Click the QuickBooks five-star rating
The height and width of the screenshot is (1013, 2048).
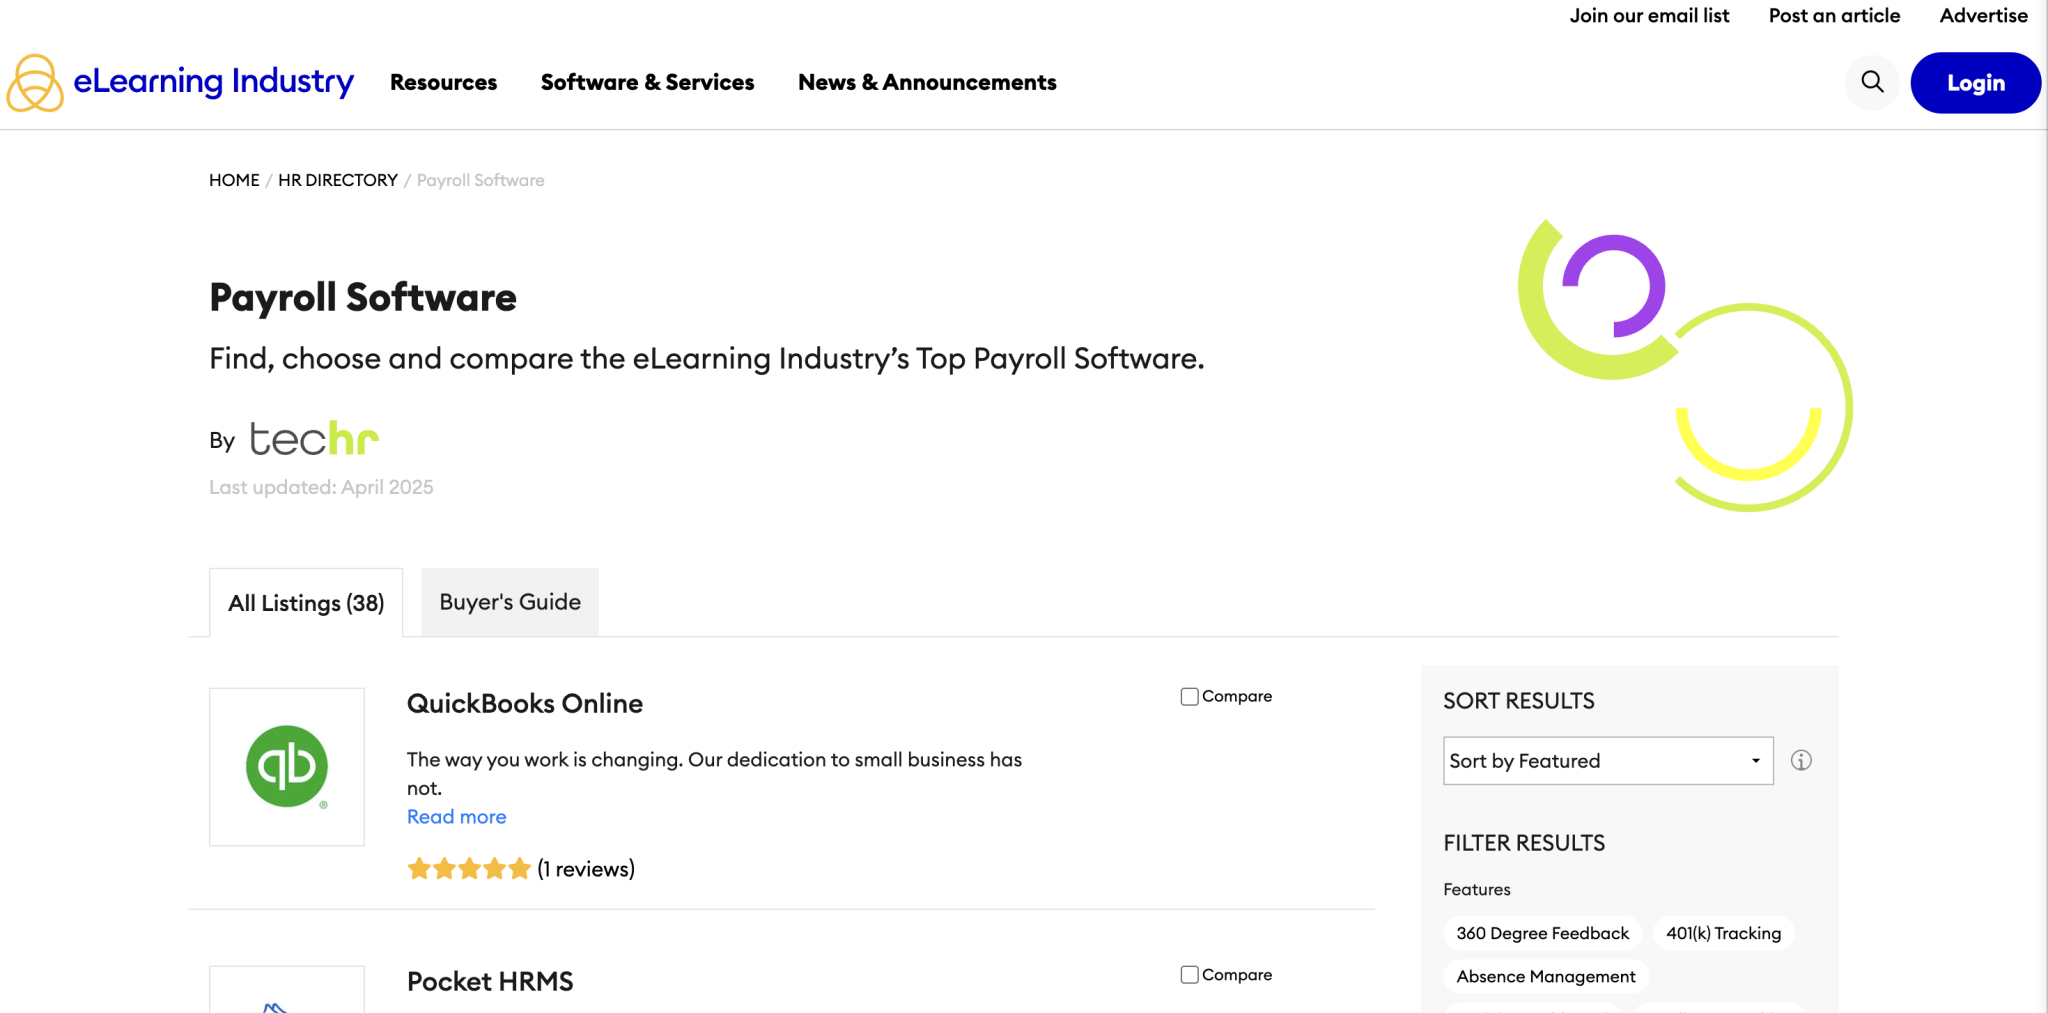tap(469, 869)
